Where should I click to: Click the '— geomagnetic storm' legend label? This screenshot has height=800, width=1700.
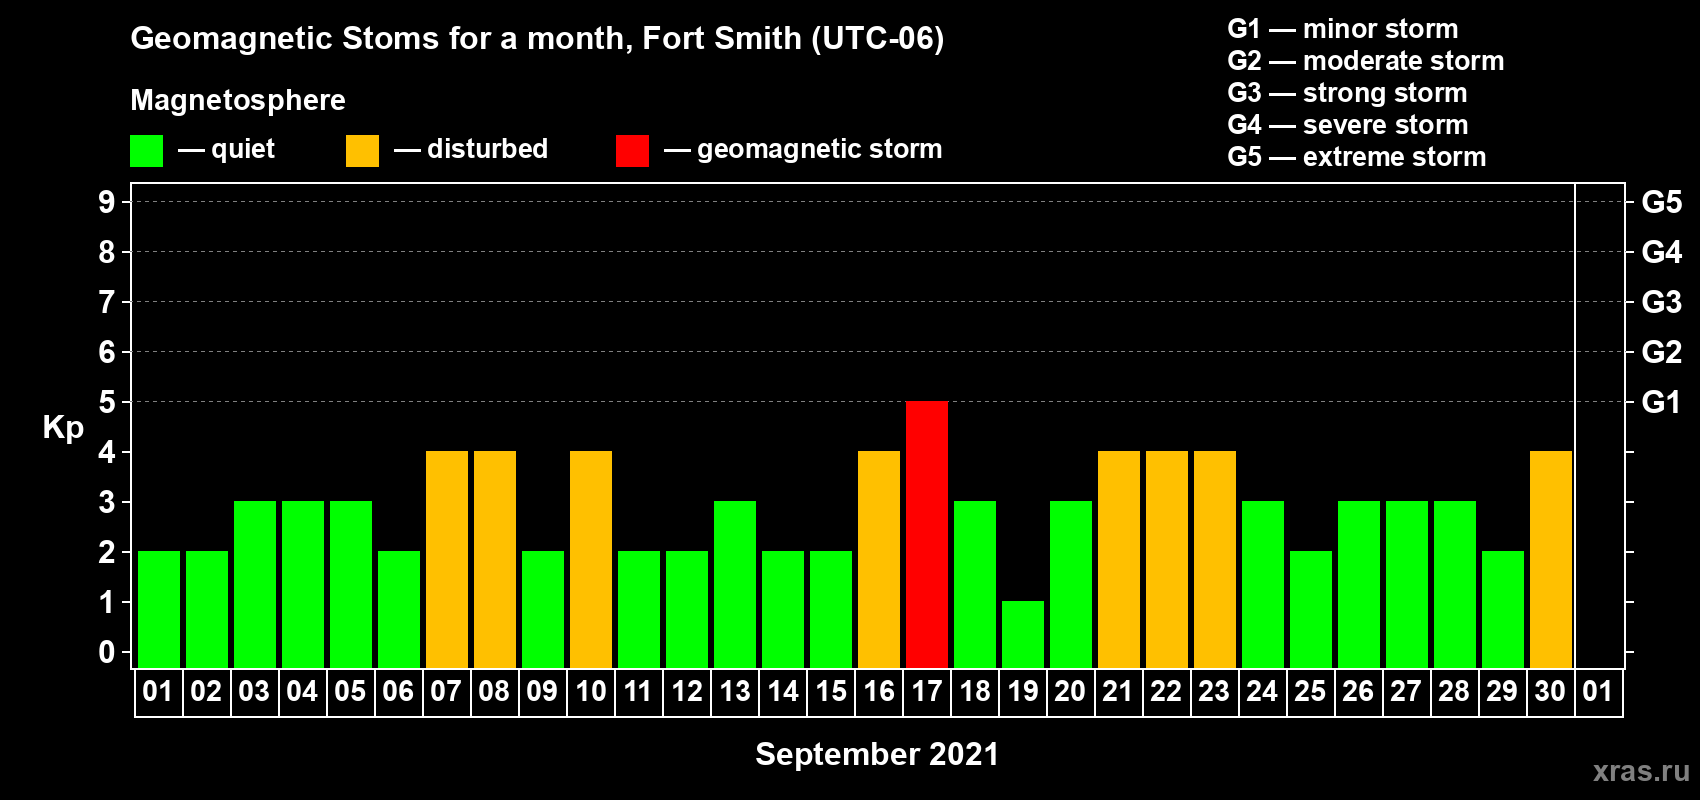803,150
